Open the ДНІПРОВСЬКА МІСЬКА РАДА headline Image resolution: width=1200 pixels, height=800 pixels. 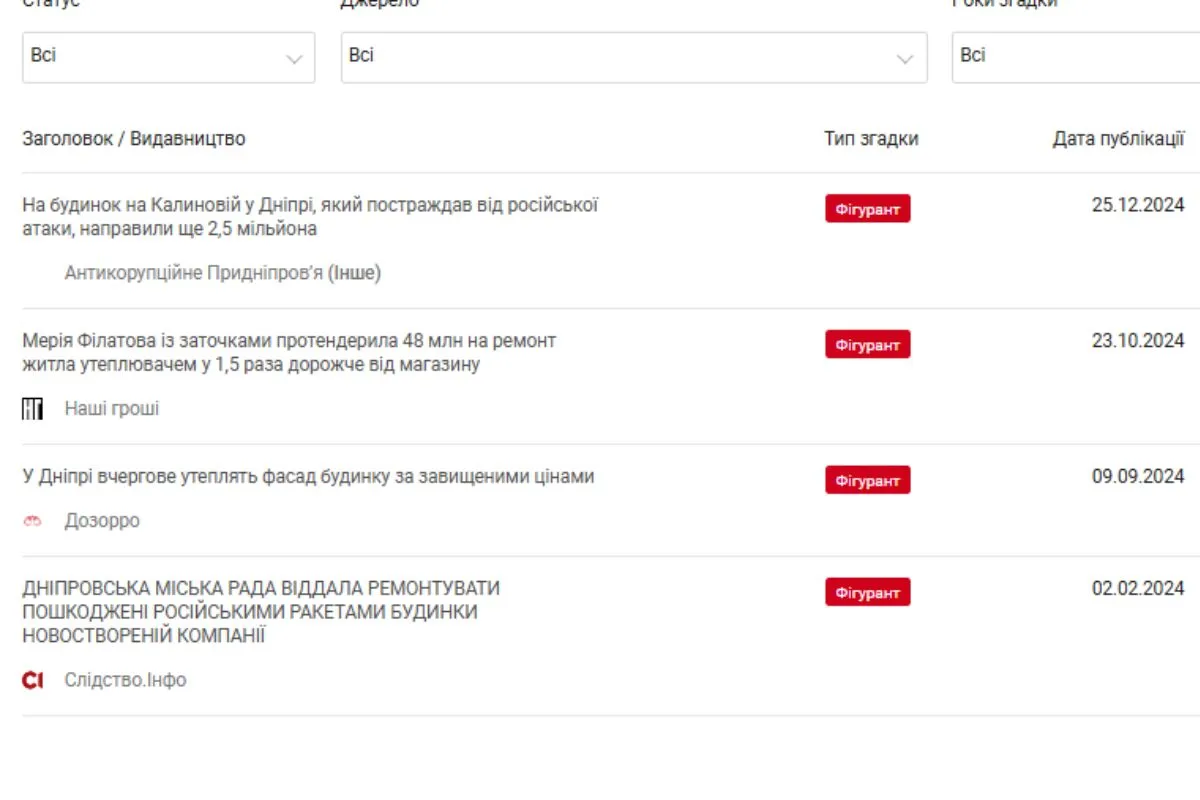(261, 611)
